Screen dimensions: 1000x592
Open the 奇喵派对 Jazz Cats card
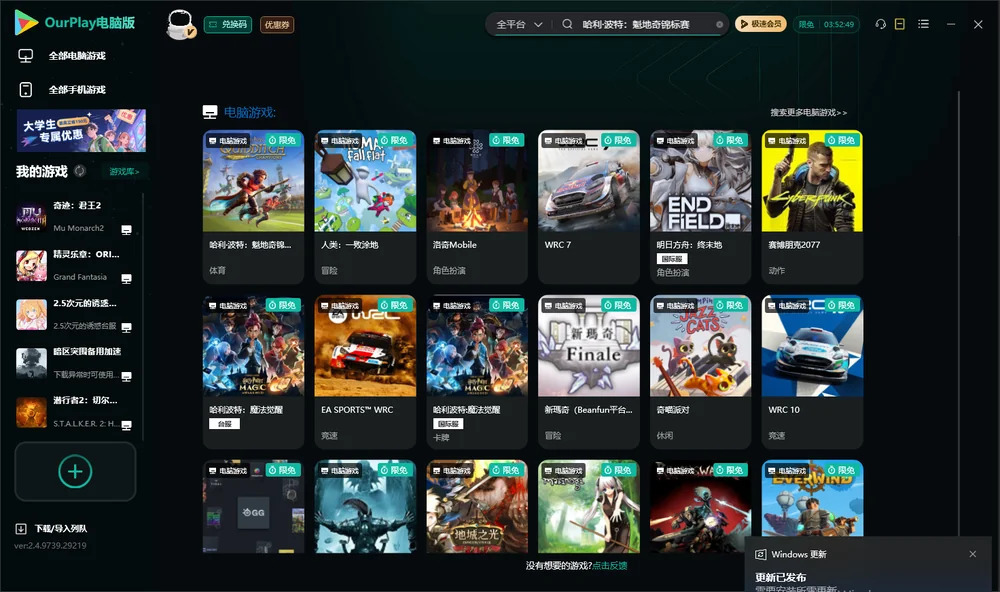coord(700,372)
